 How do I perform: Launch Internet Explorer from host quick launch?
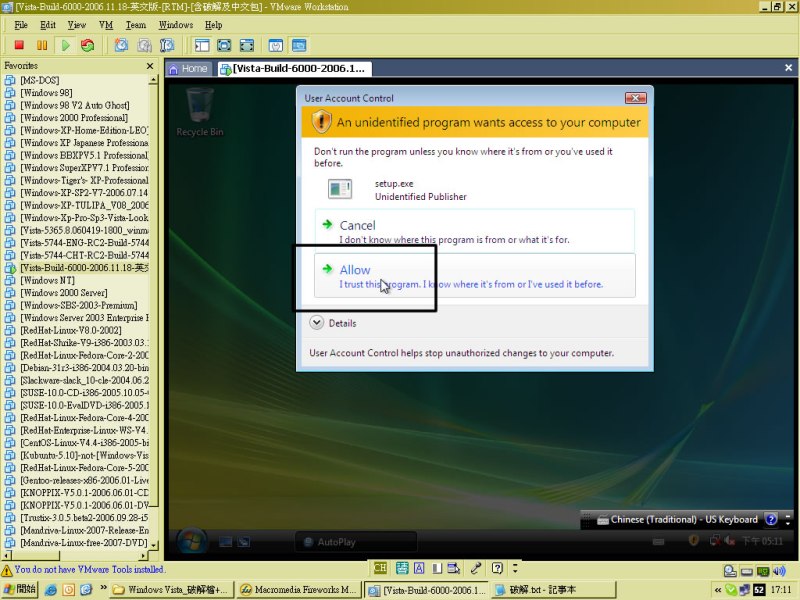tap(51, 590)
